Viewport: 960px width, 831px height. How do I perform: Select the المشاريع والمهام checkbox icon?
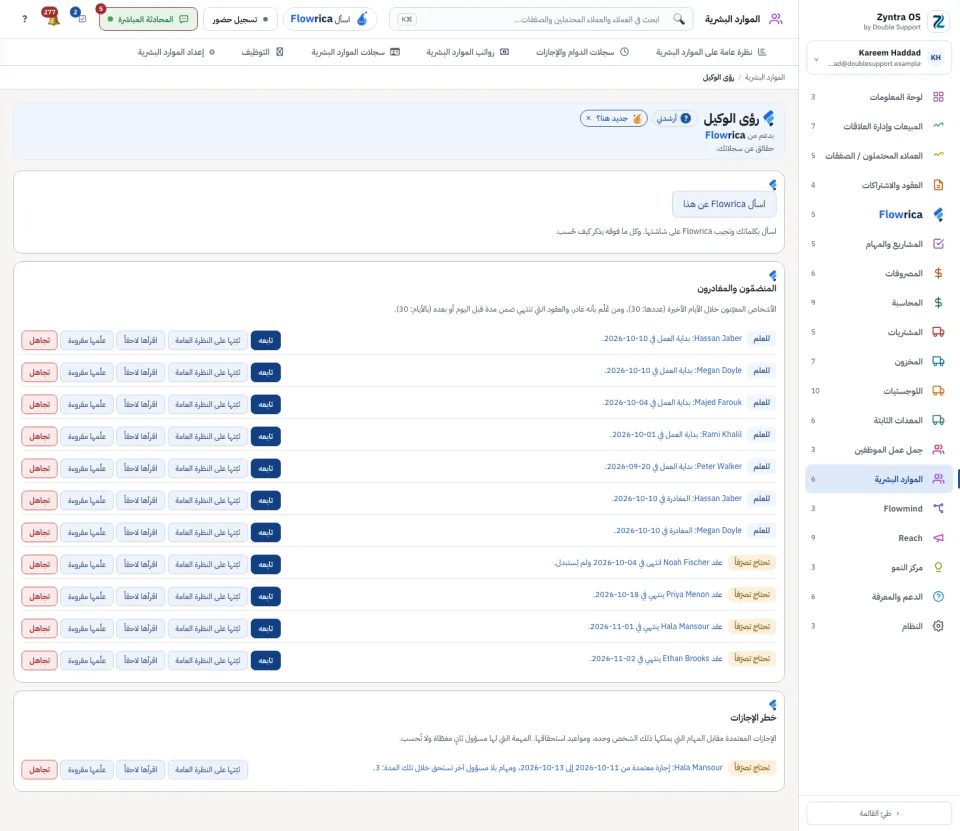click(938, 244)
